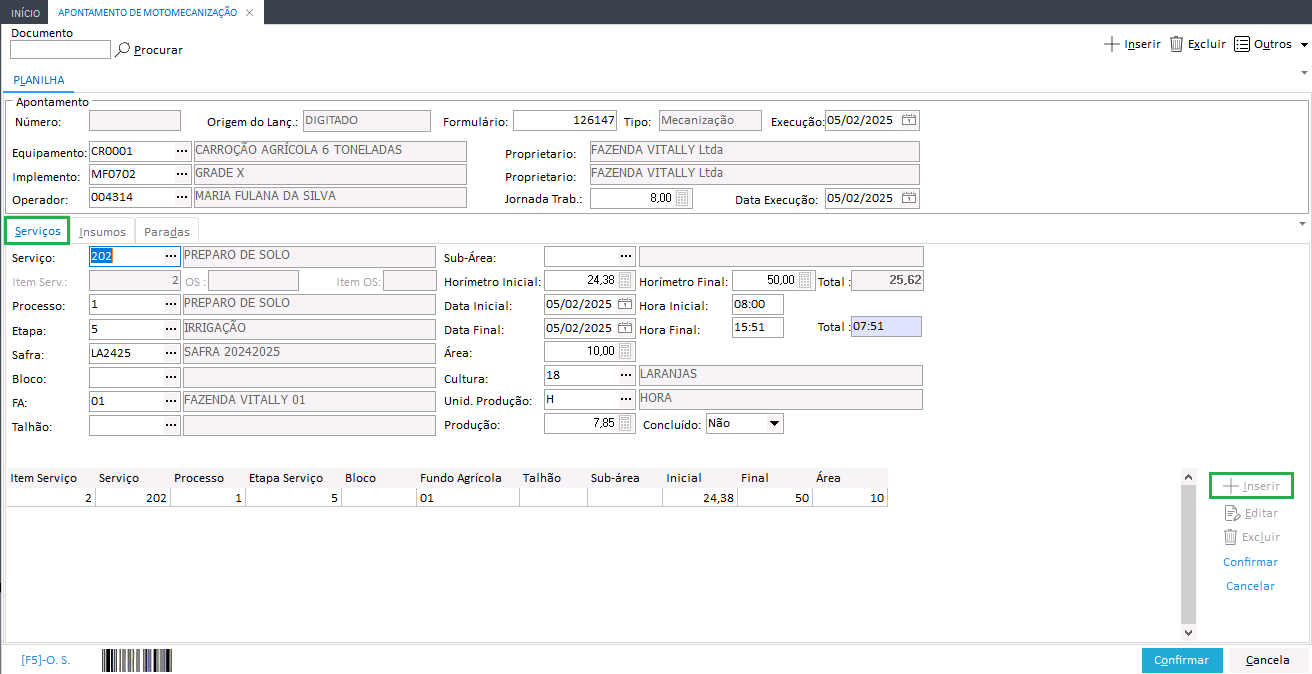Open calculator icon for Horímetro Final
The image size is (1312, 674).
pyautogui.click(x=806, y=281)
